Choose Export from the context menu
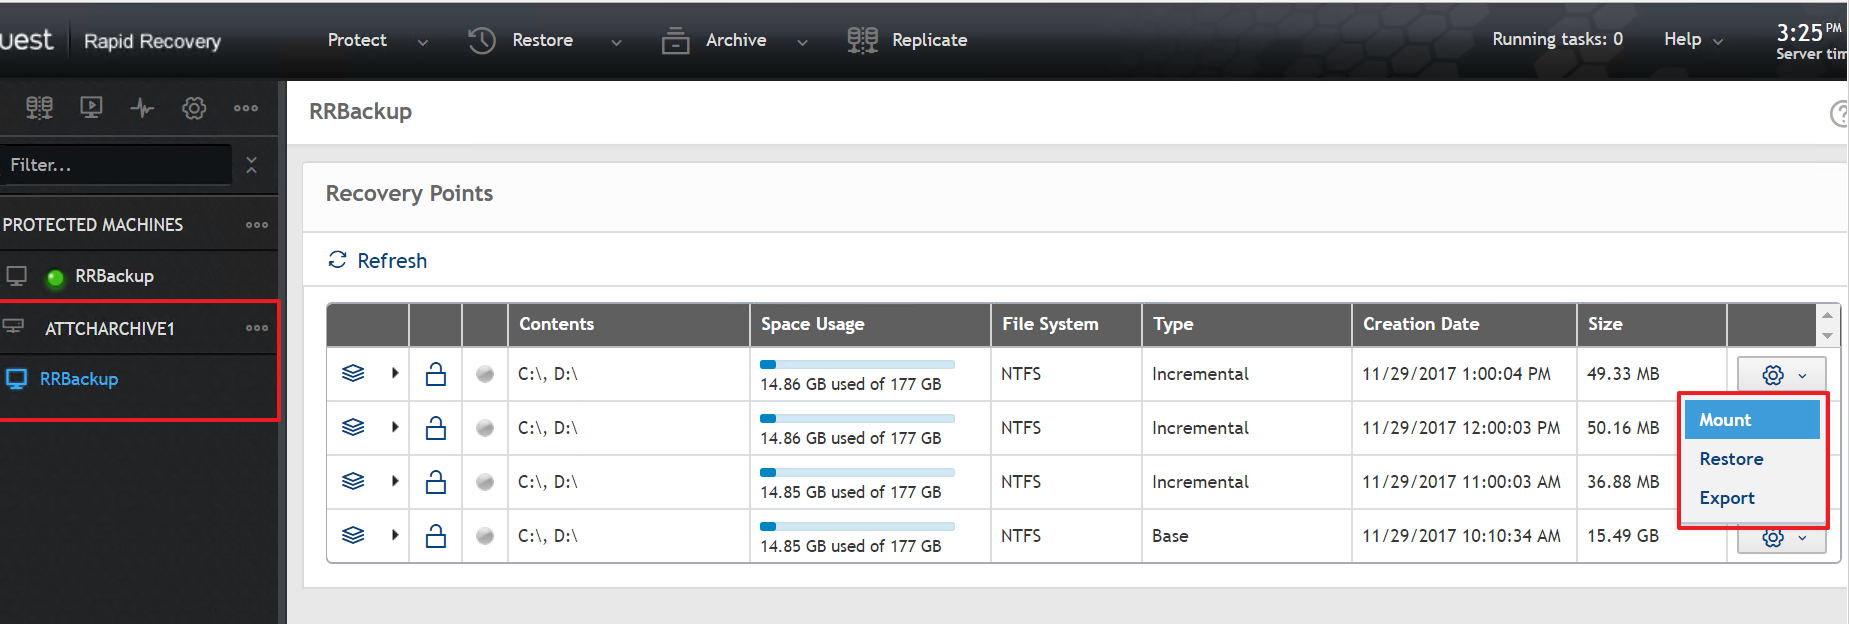Screen dimensions: 1849x624 tap(1727, 498)
